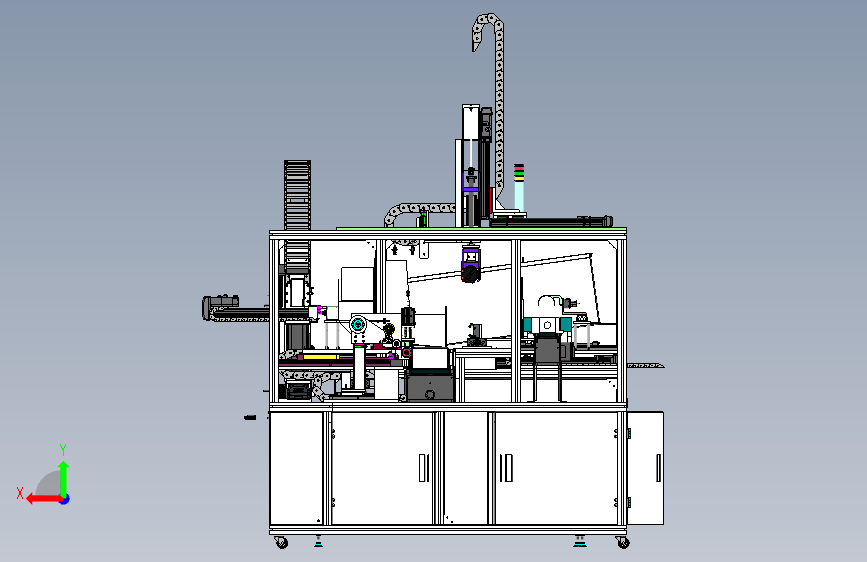Select the stack signal light tower on the machine
Screen dimensions: 867x562
(x=519, y=187)
